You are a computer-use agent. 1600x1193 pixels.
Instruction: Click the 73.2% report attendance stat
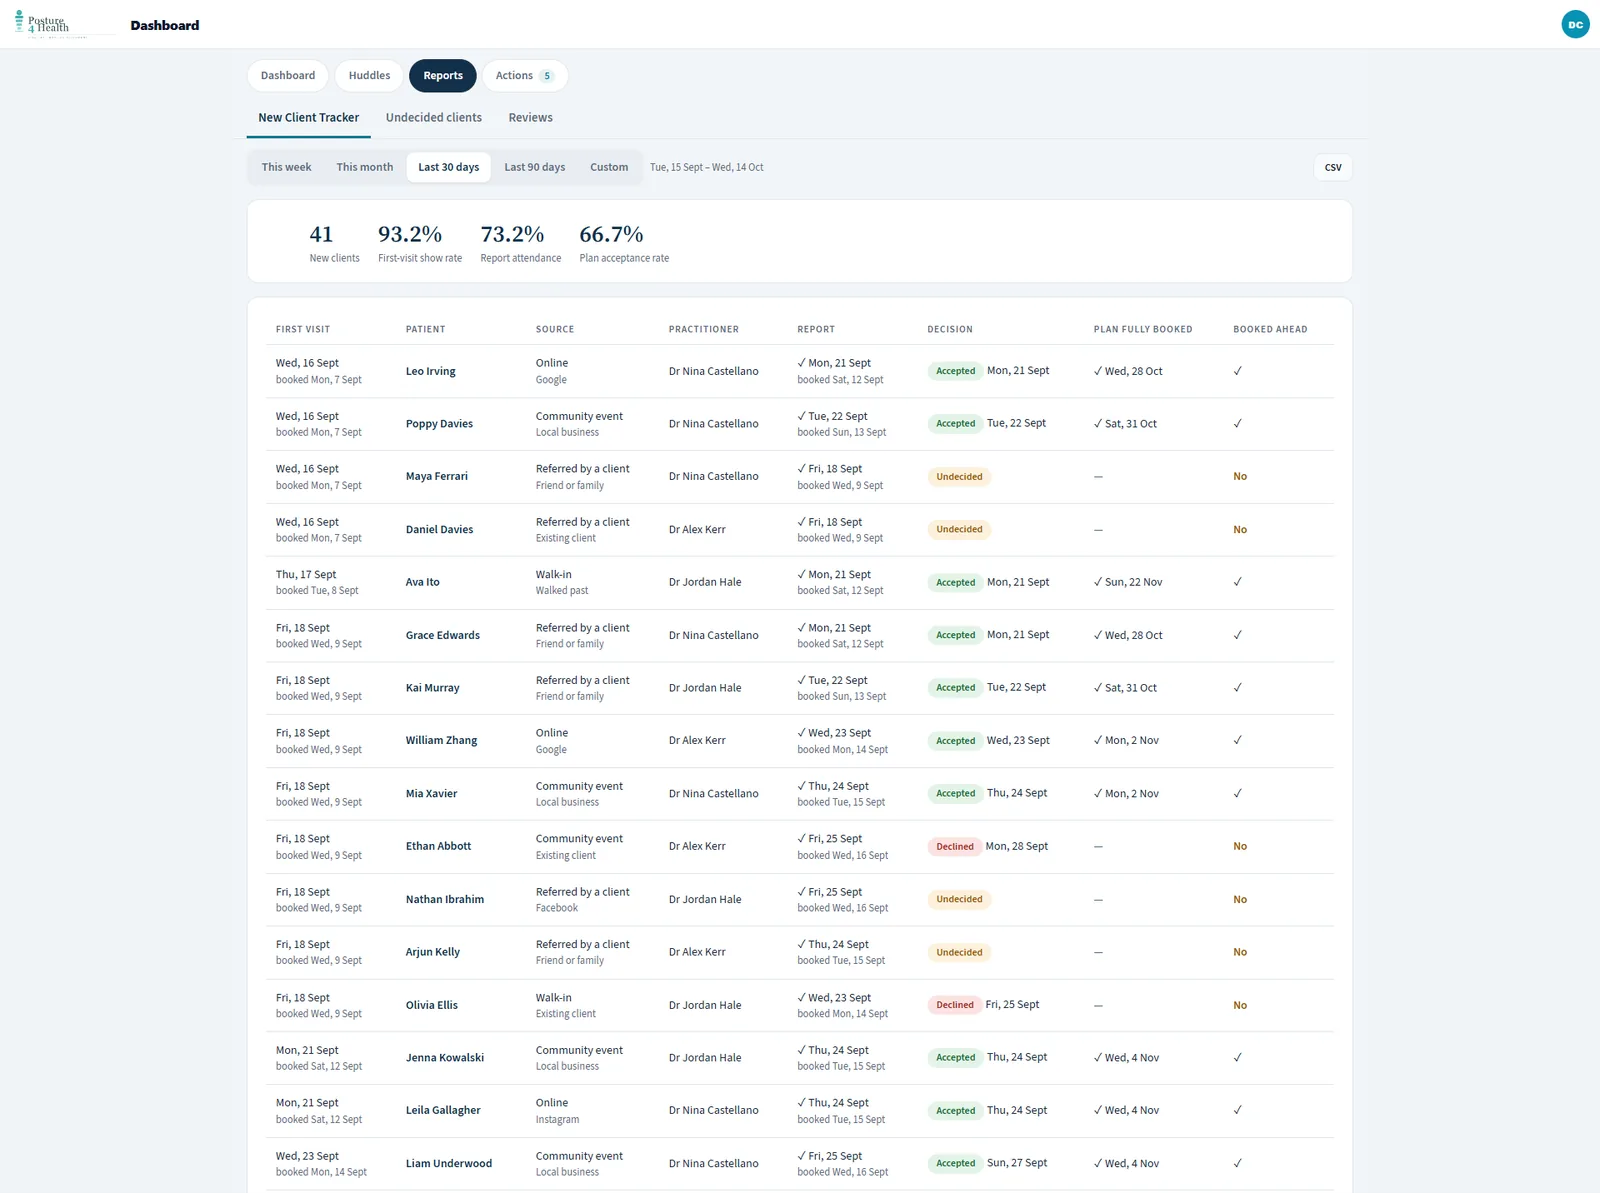(x=521, y=242)
